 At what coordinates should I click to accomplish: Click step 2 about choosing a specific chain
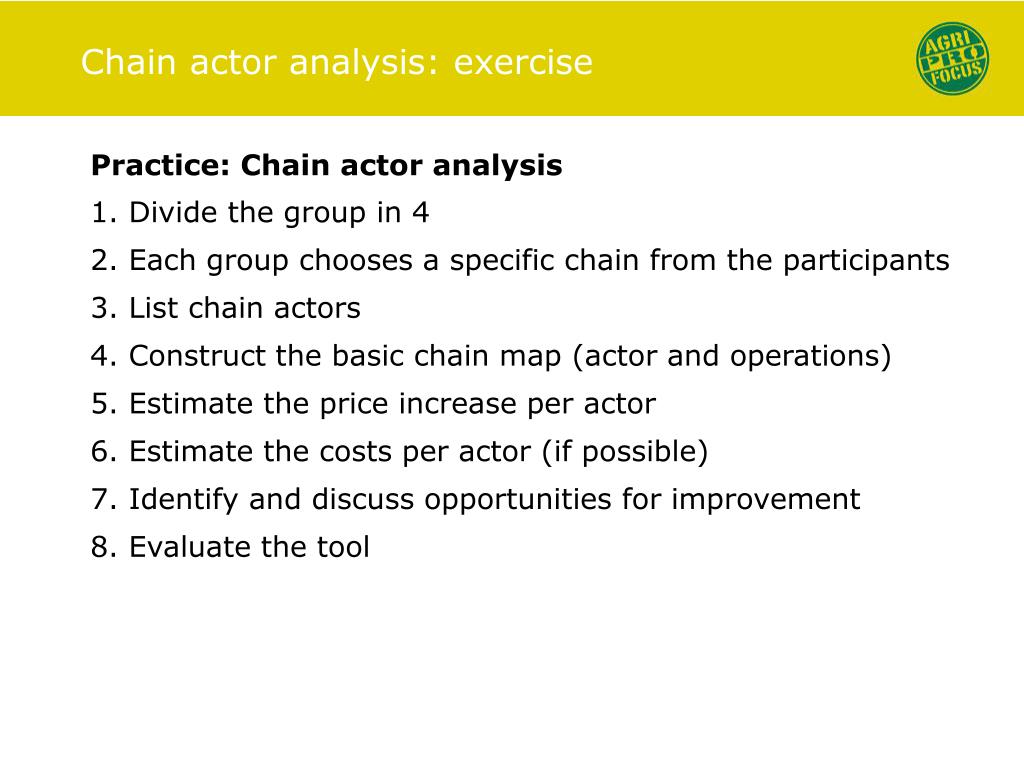click(520, 261)
